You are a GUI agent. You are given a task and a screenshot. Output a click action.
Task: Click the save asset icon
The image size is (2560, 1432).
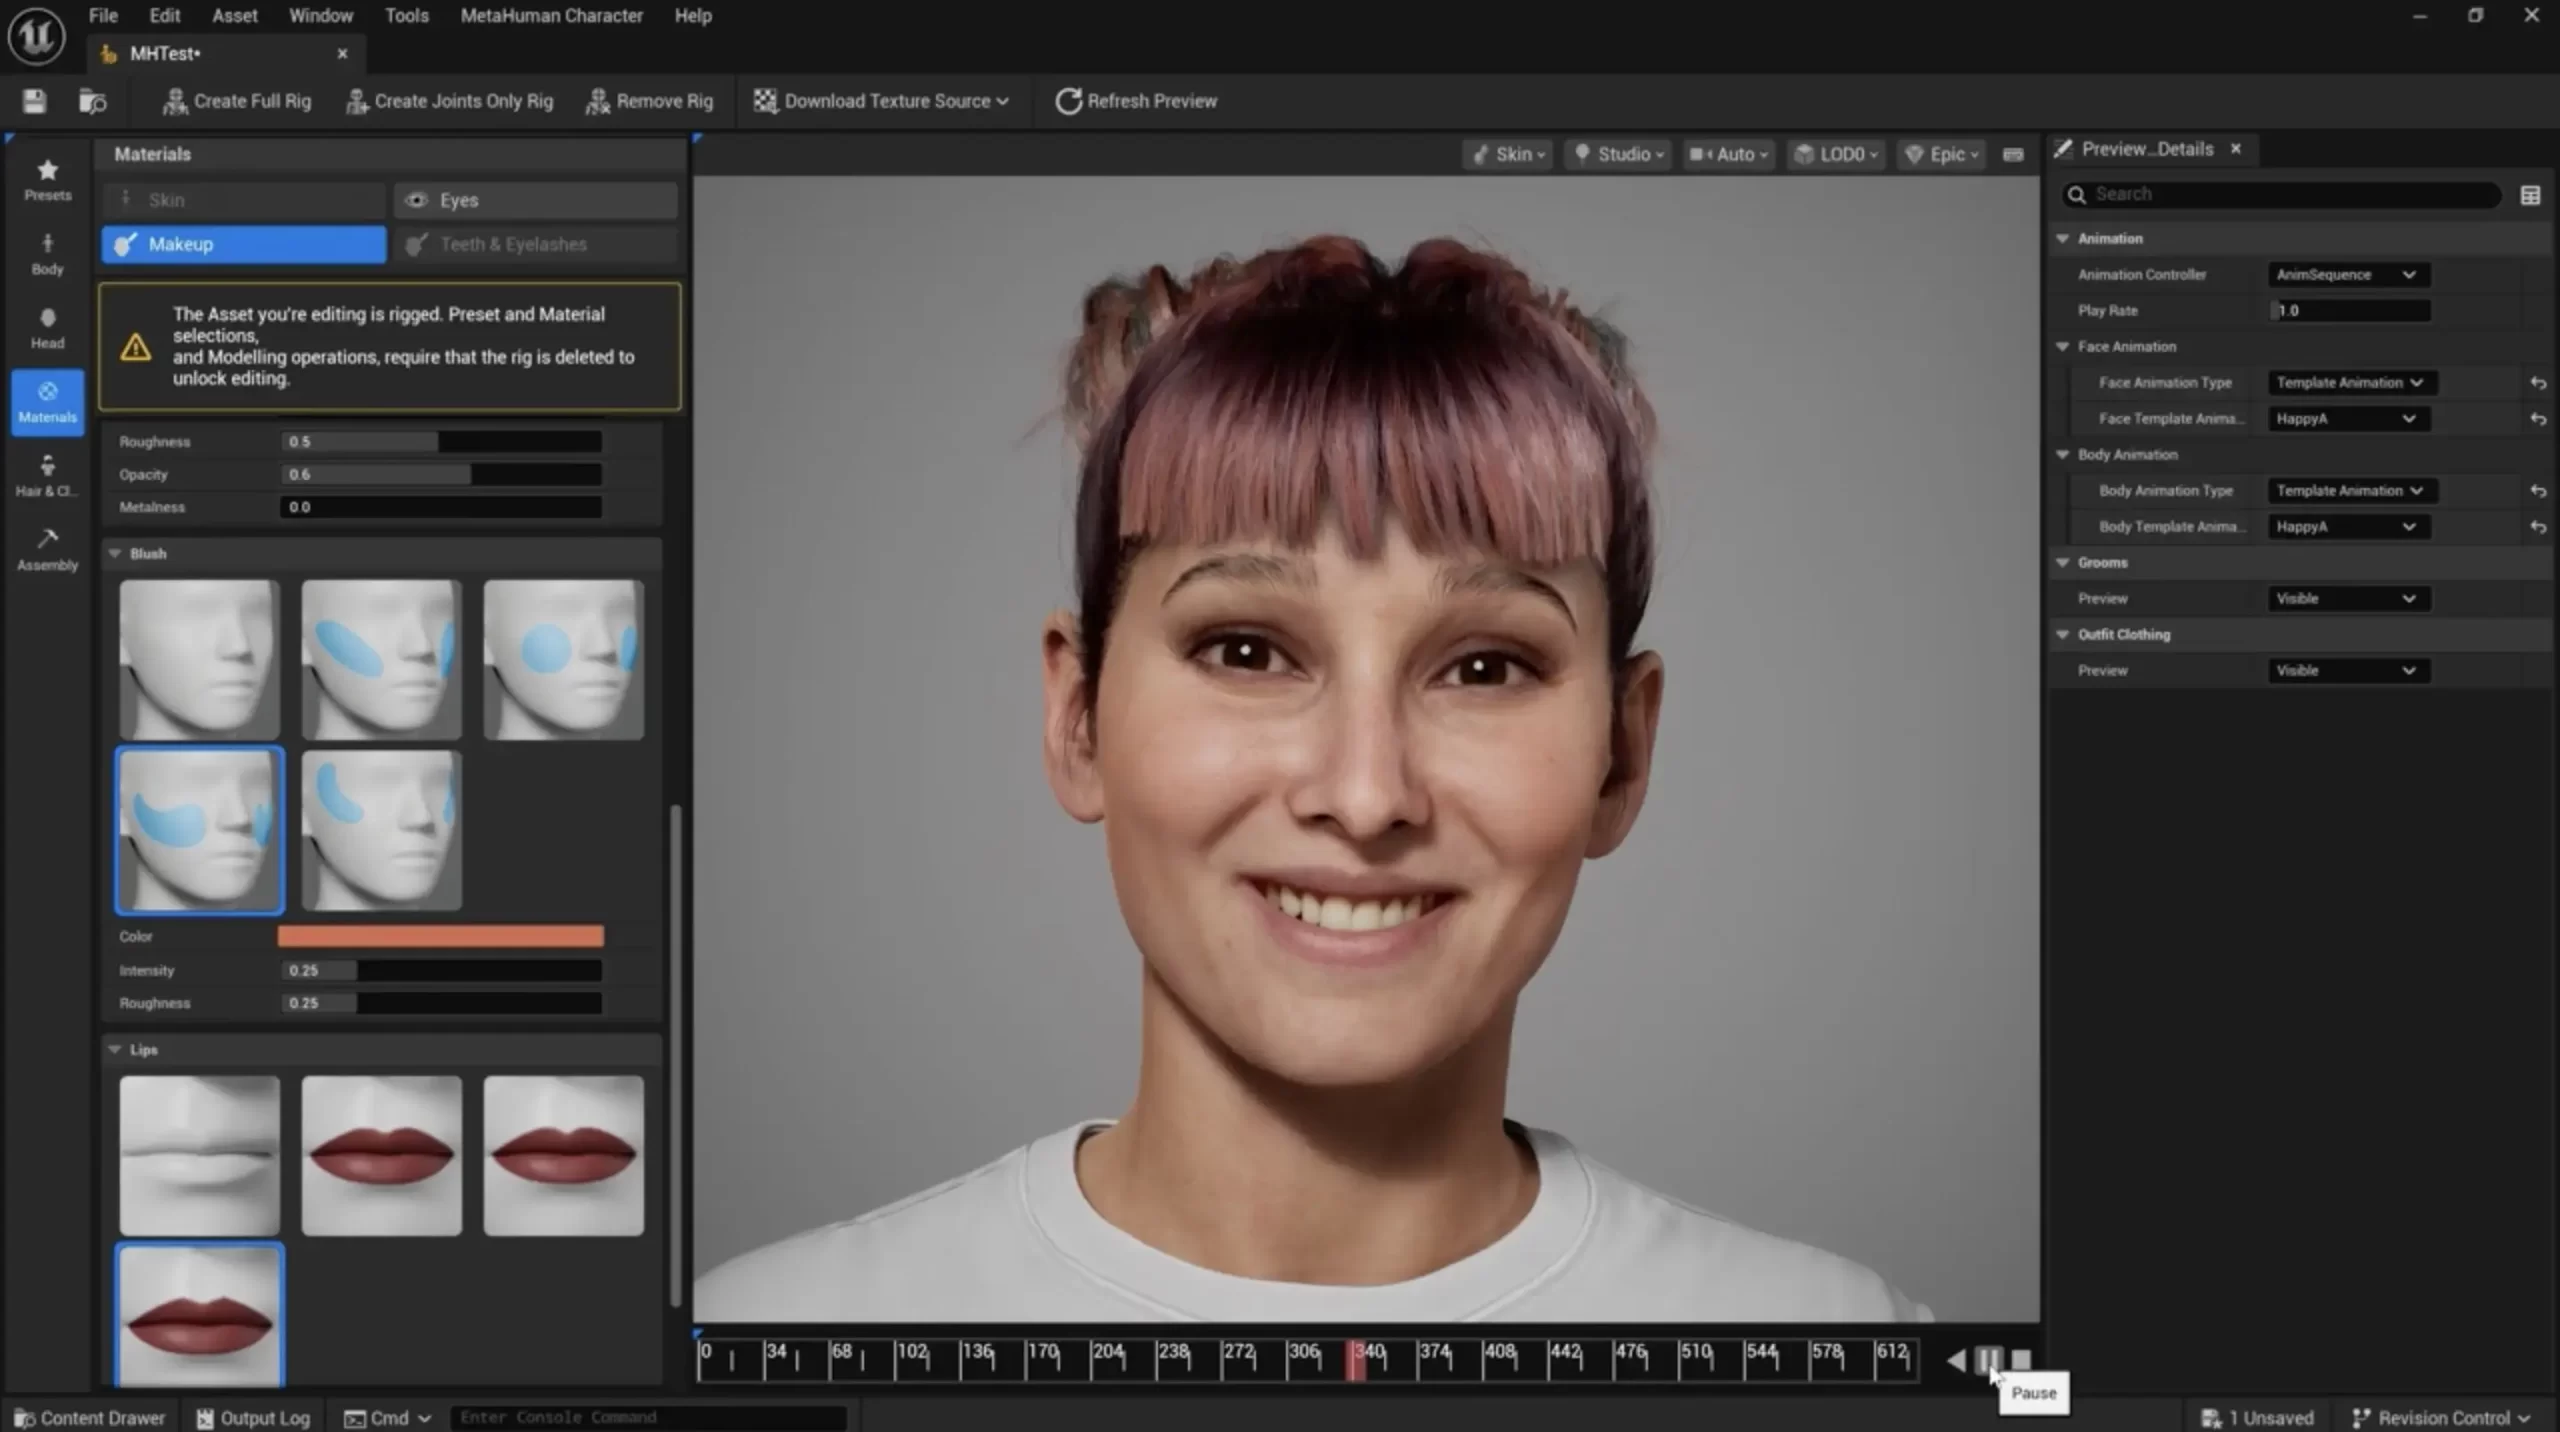pos(34,101)
